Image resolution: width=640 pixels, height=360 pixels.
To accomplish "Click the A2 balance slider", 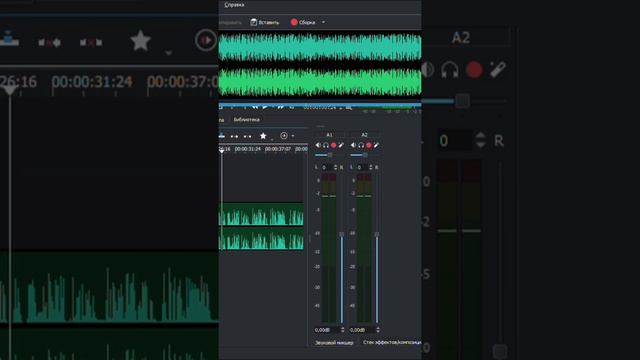I will pos(364,155).
